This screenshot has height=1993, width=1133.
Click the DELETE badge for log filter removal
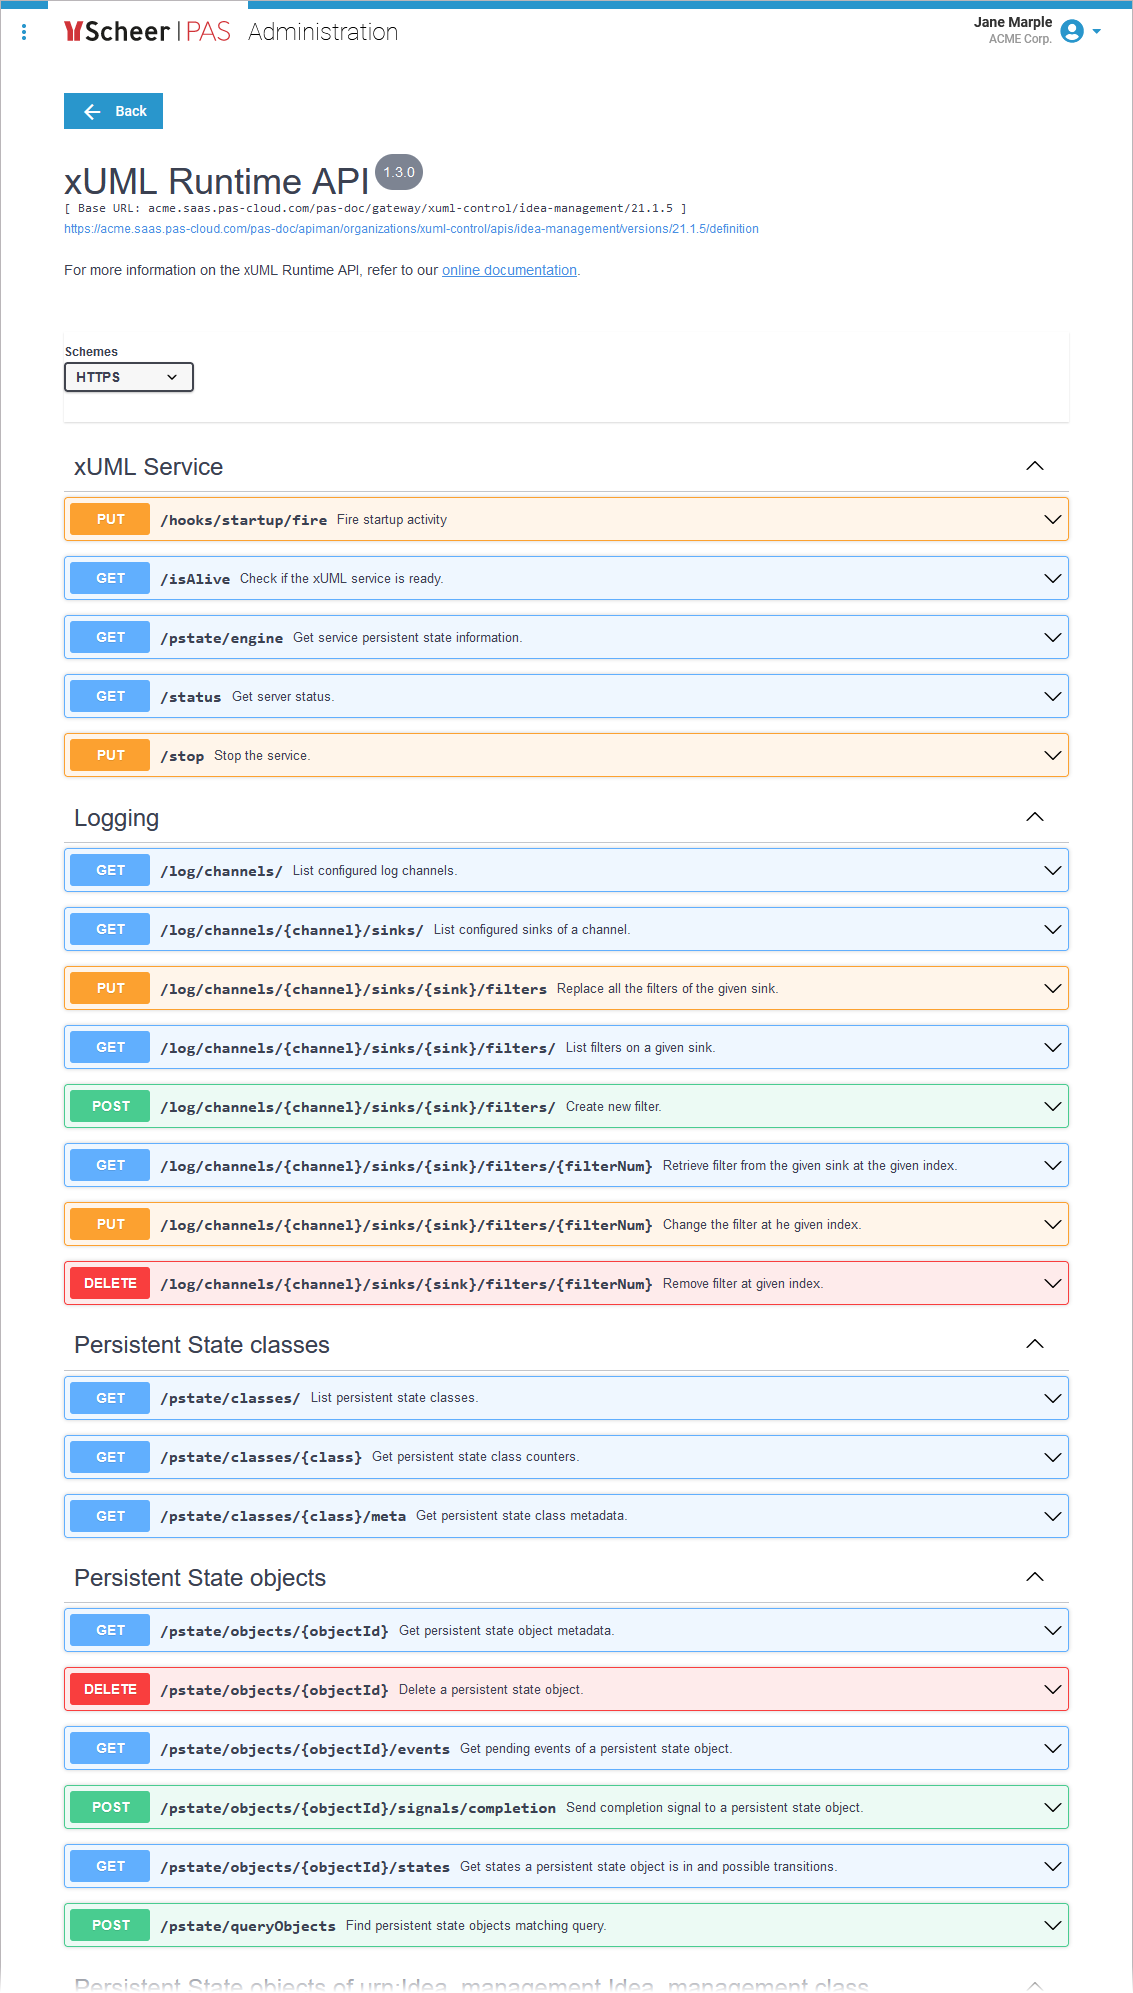click(x=110, y=1283)
